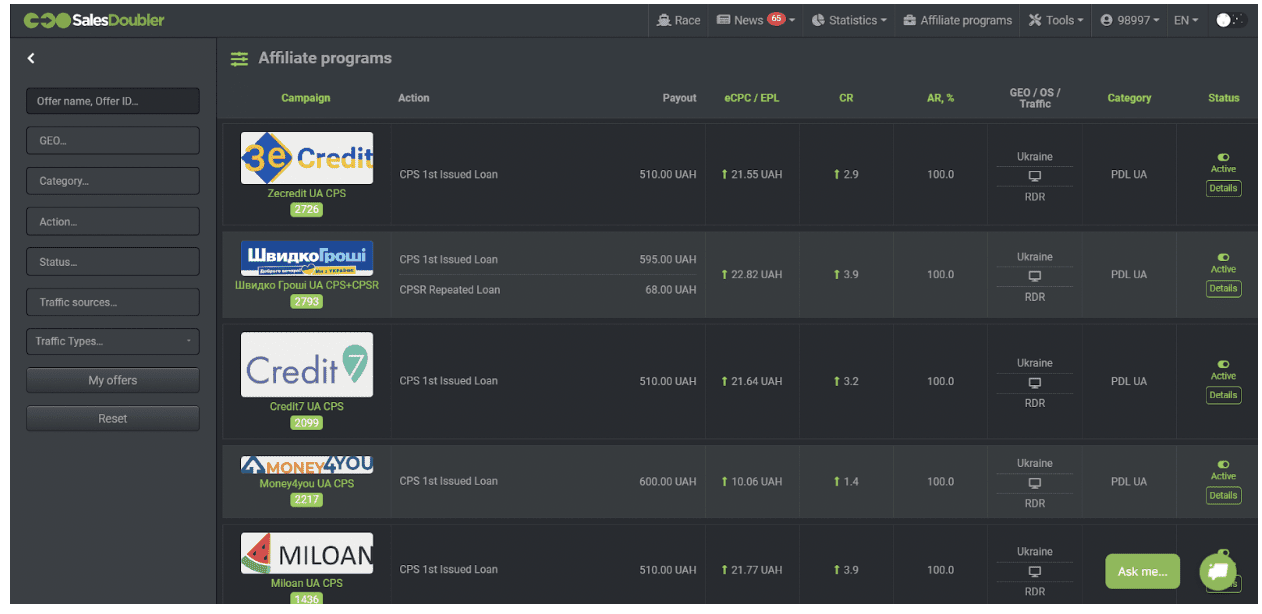Toggle the Credit7 Active status switch
The height and width of the screenshot is (614, 1262).
coord(1223,364)
